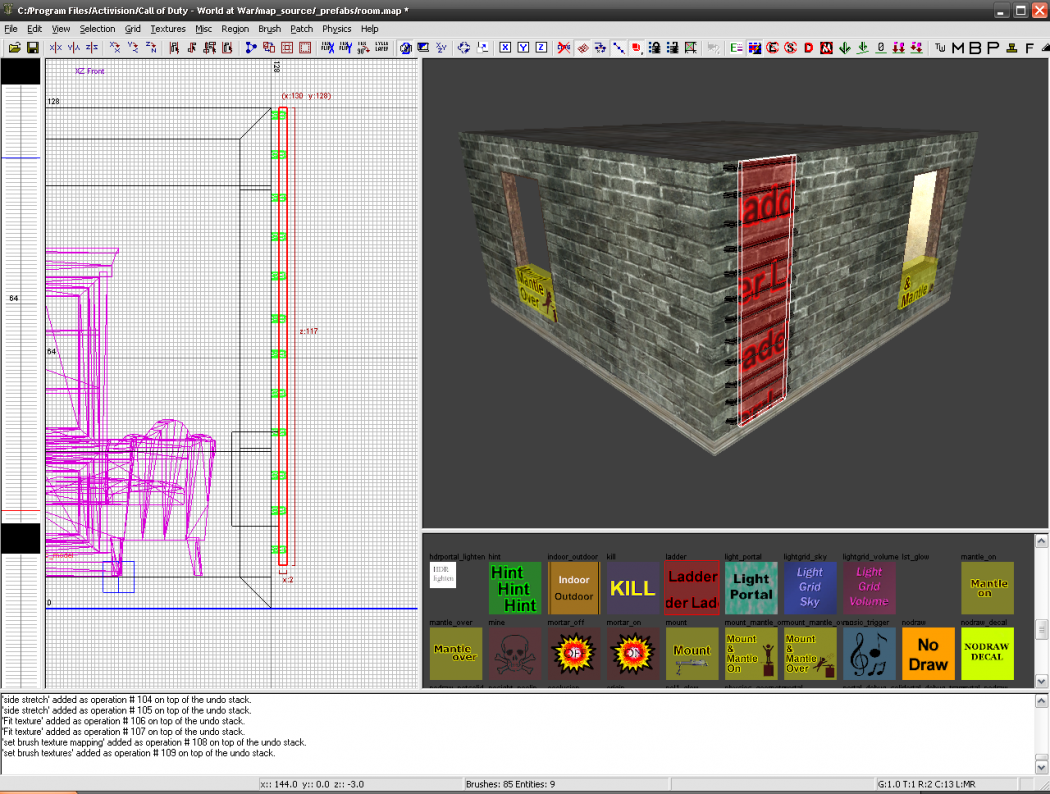Open a map file using the folder icon
The width and height of the screenshot is (1050, 794).
[15, 48]
